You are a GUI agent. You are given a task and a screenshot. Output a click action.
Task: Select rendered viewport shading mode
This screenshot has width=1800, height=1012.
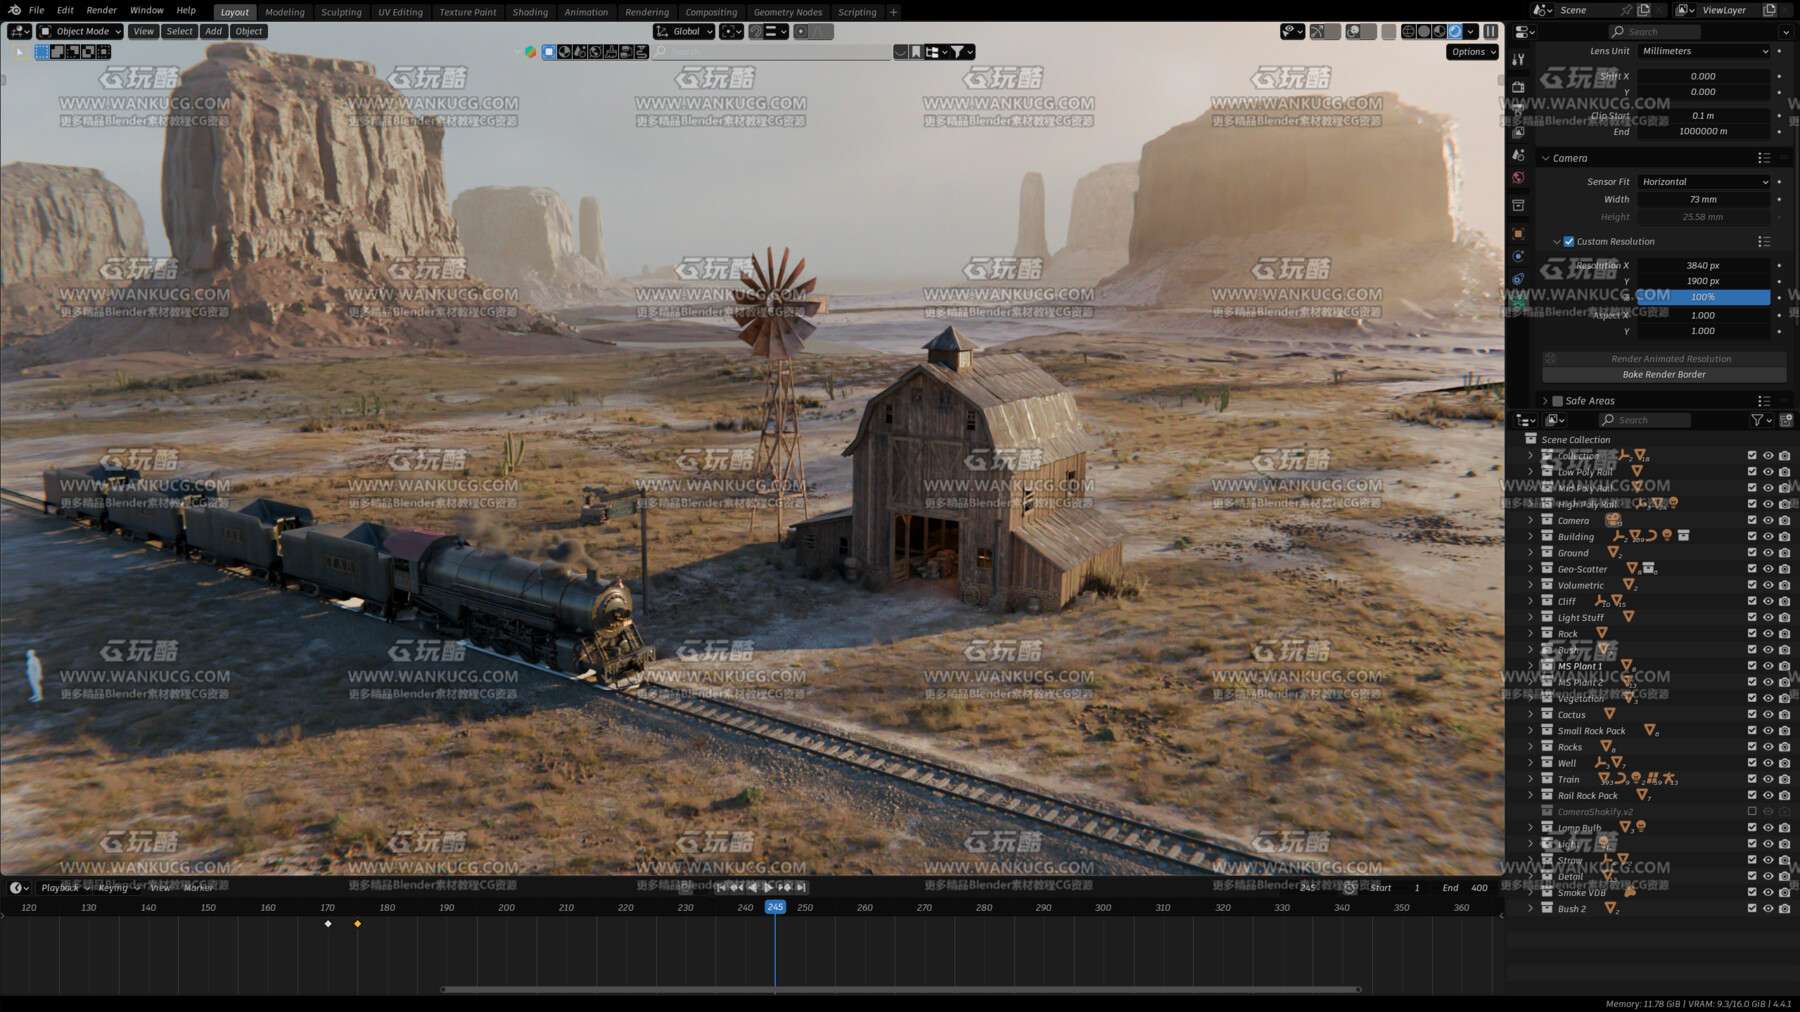1455,32
